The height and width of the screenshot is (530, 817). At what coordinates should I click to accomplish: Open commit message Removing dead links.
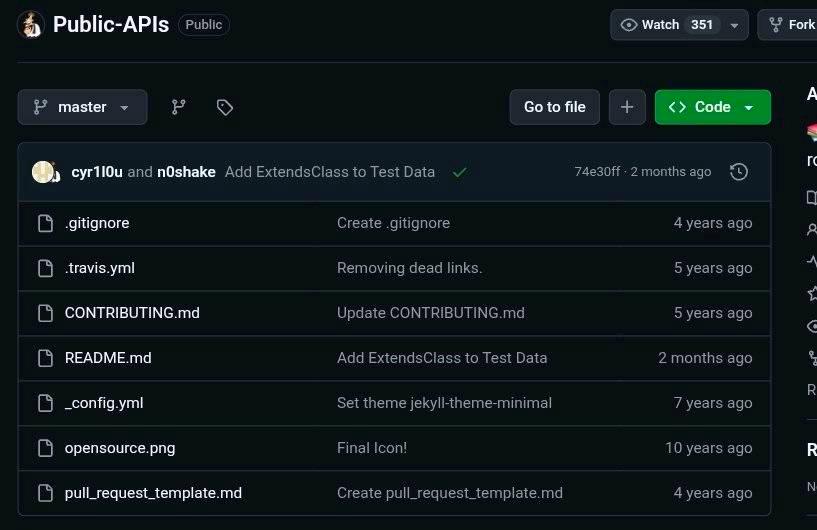410,268
